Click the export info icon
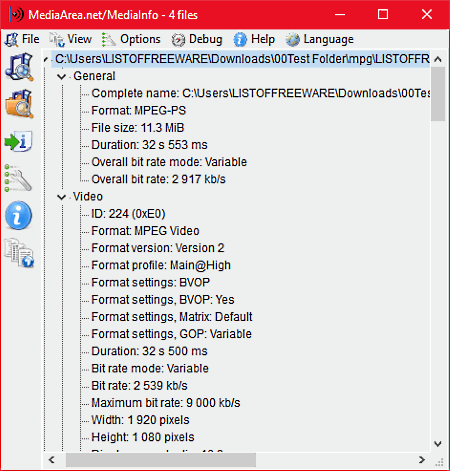This screenshot has height=471, width=450. click(x=18, y=141)
